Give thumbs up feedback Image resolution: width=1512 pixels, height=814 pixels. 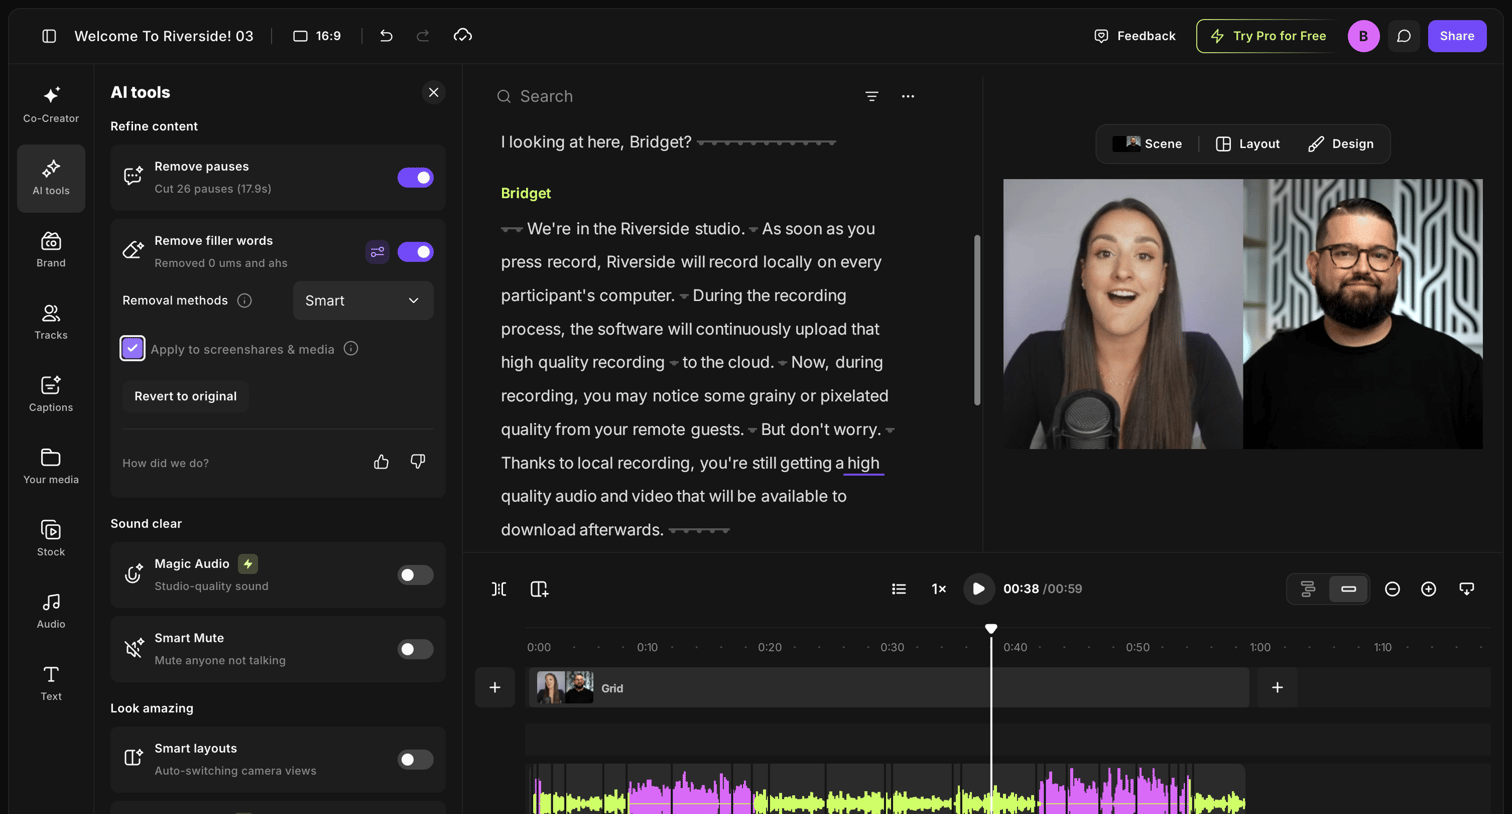381,462
